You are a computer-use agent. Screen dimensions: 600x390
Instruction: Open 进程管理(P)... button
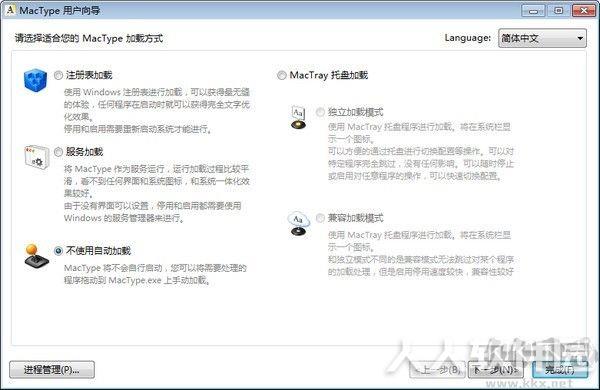click(x=52, y=370)
